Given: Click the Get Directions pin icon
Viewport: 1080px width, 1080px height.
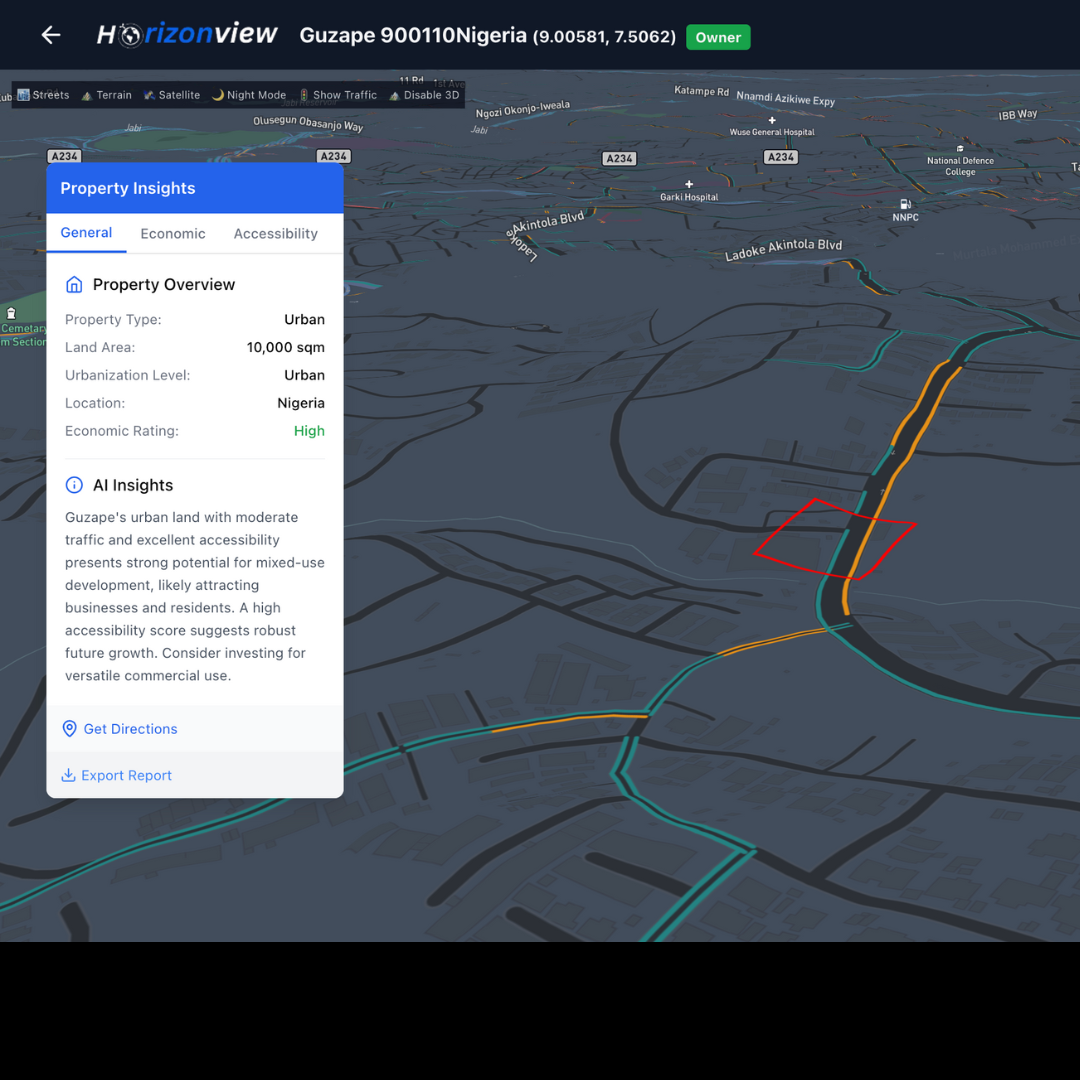Looking at the screenshot, I should pos(70,729).
